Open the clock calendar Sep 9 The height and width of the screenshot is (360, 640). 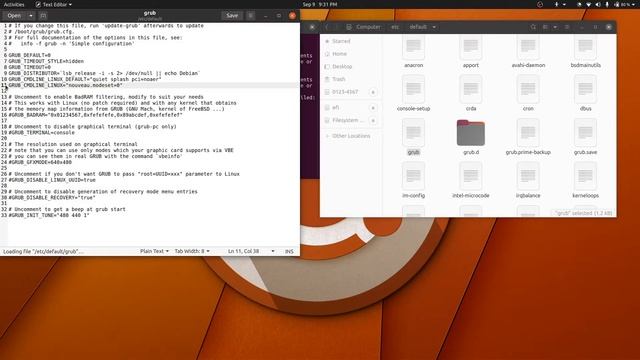point(320,4)
